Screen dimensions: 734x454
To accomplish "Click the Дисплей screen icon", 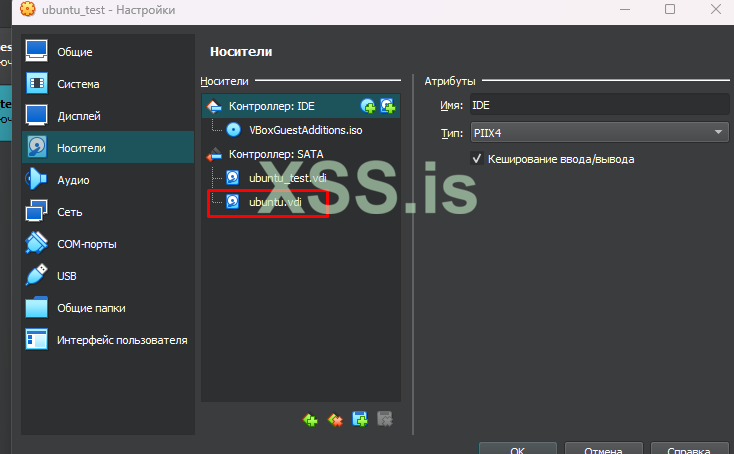I will (x=37, y=115).
